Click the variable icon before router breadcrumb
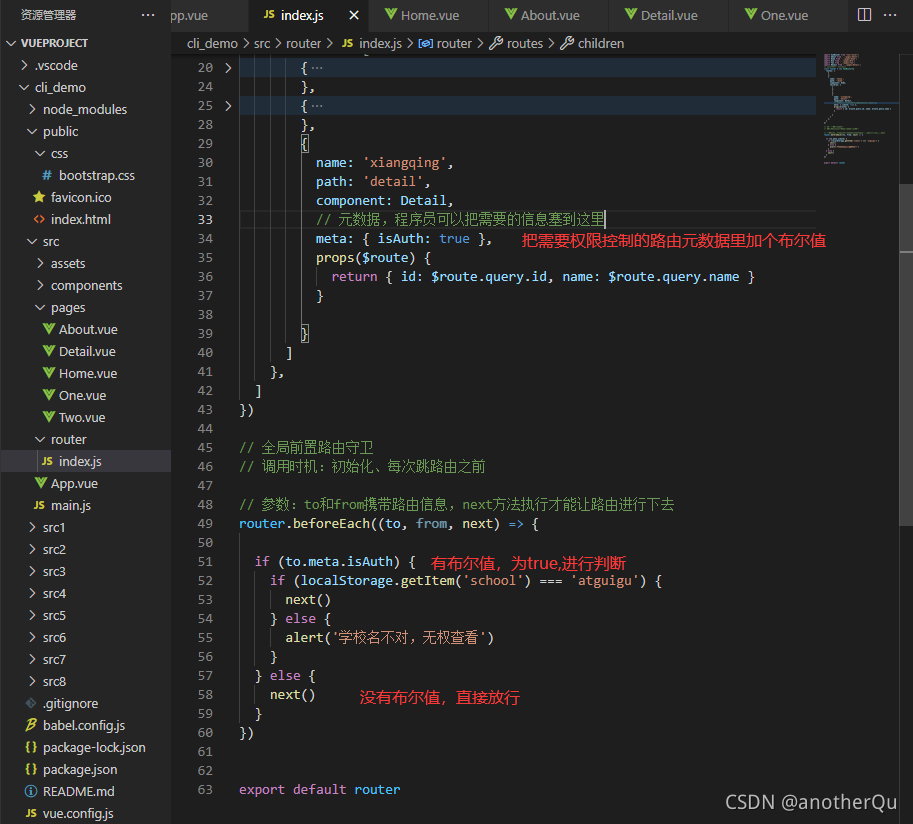 click(x=426, y=44)
